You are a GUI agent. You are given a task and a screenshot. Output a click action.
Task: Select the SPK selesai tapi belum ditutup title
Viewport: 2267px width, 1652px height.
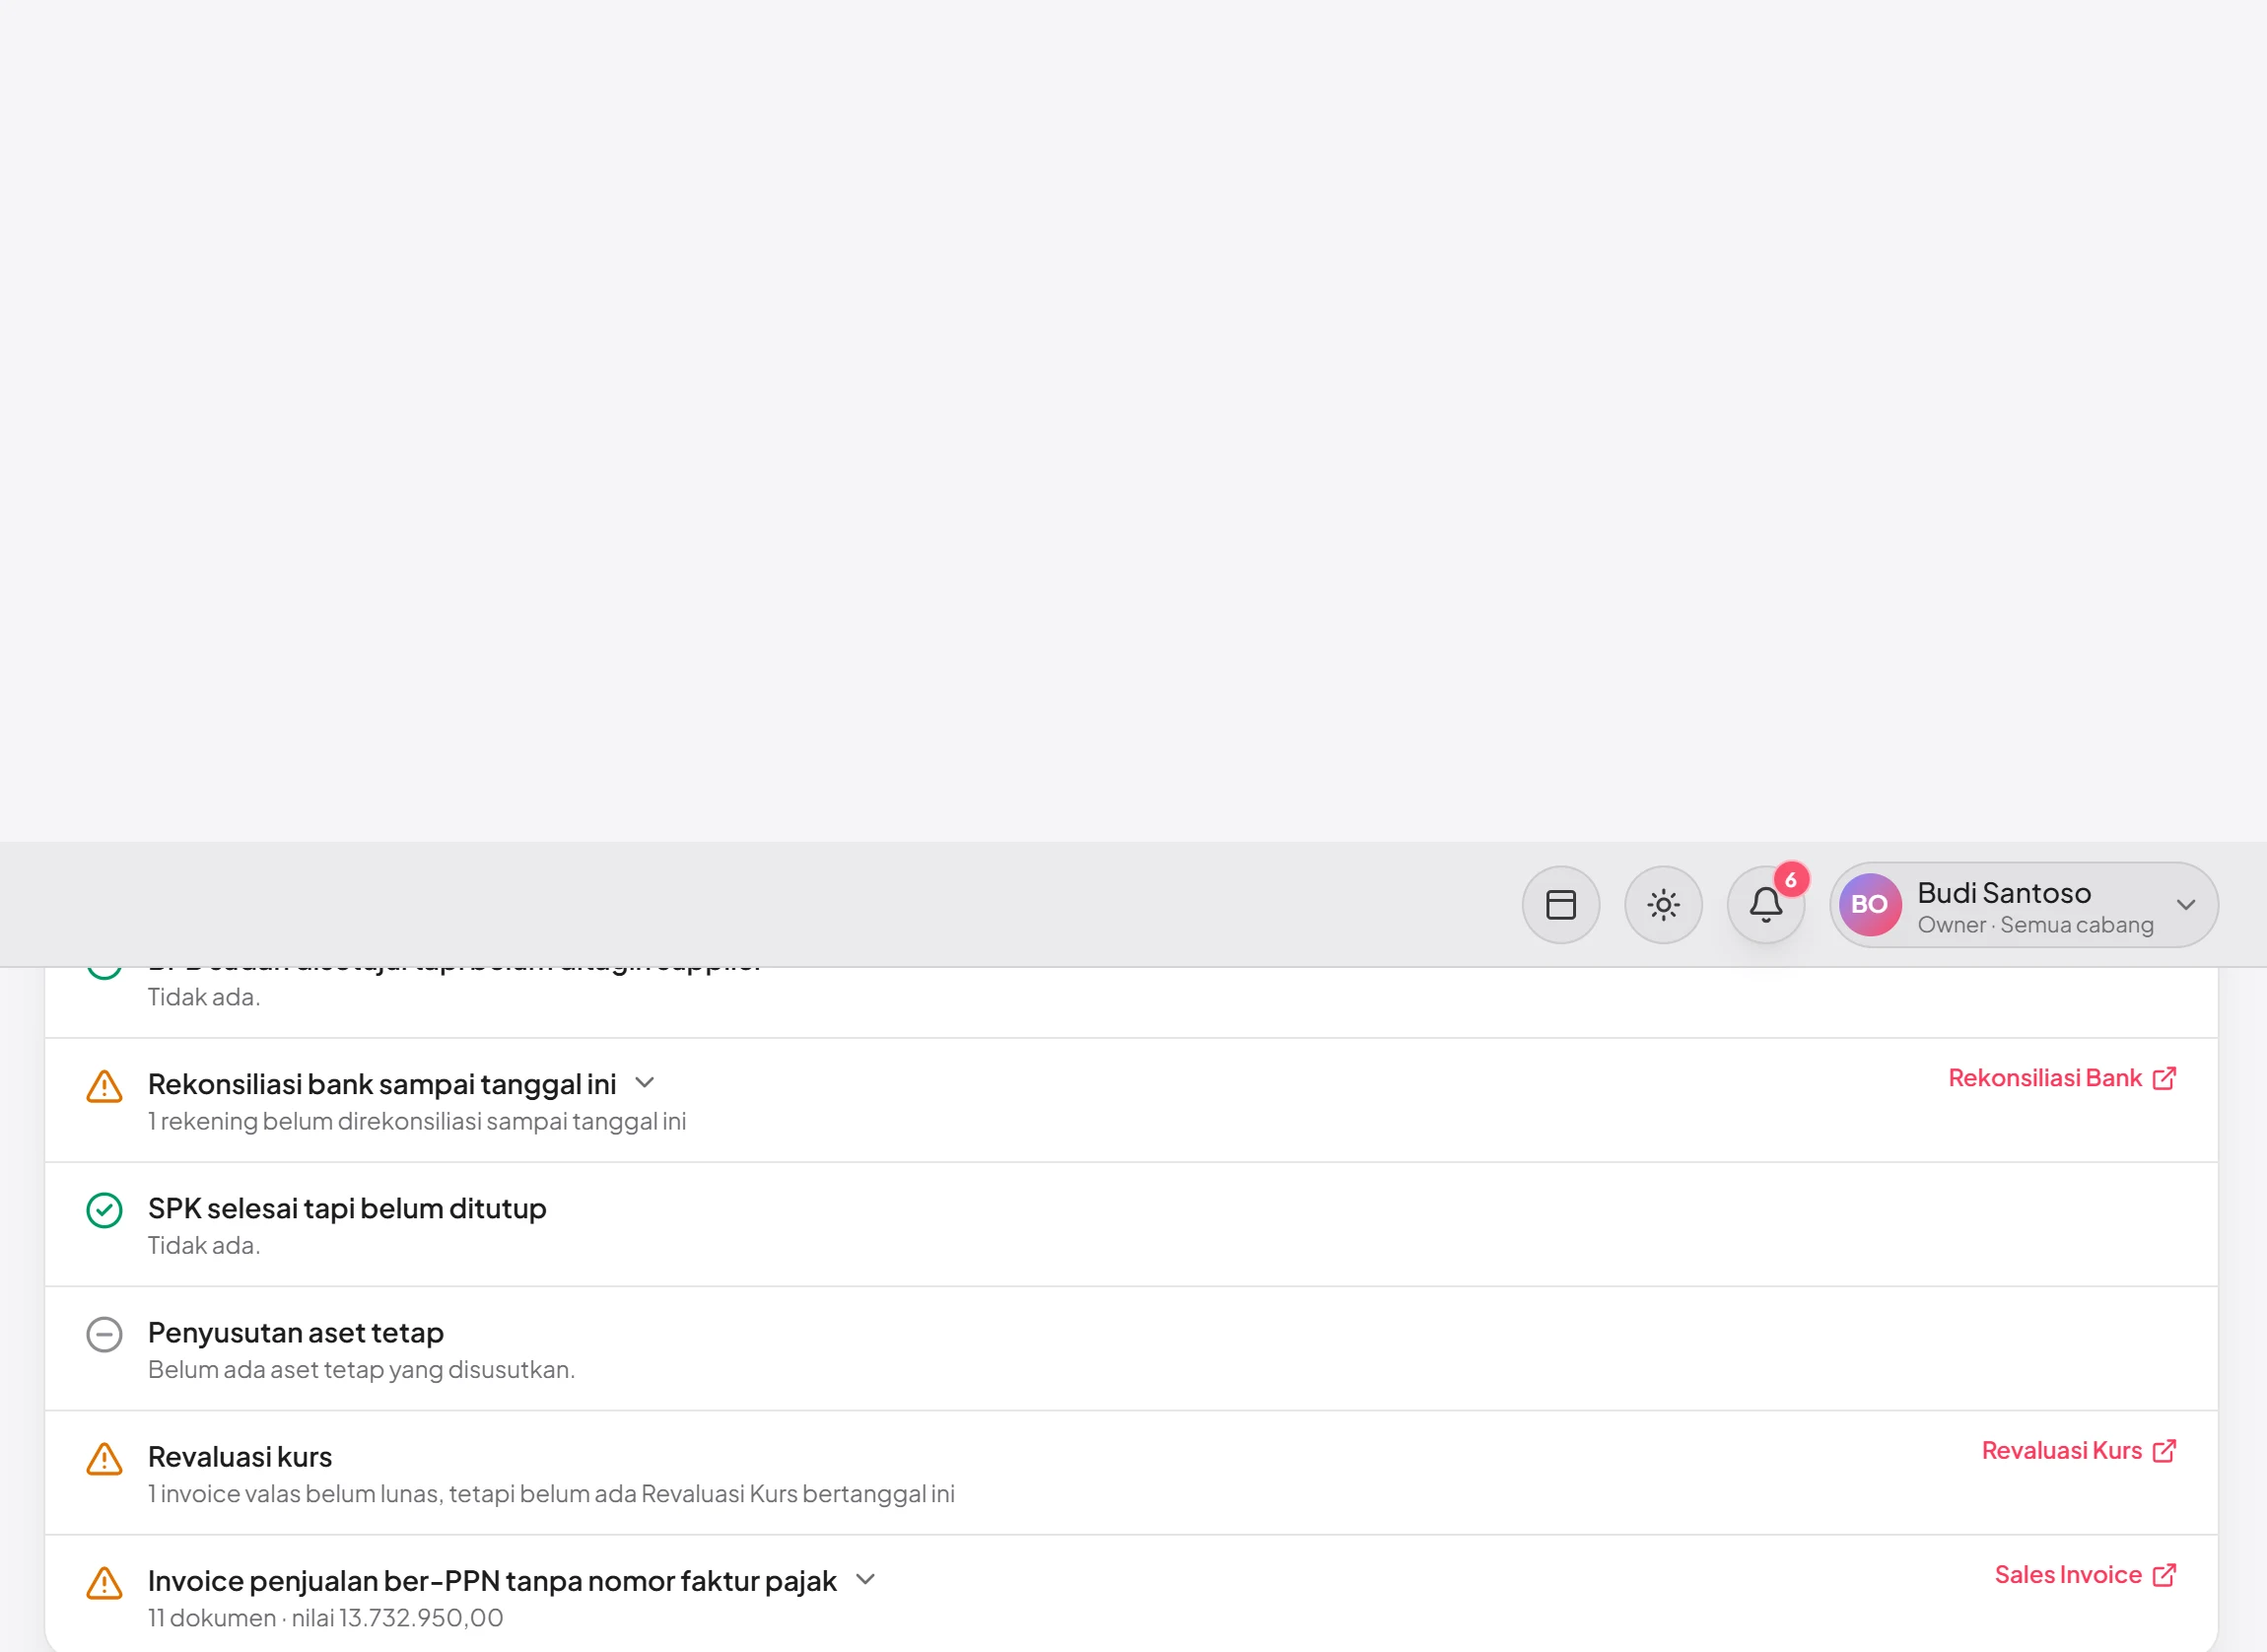[x=347, y=1209]
